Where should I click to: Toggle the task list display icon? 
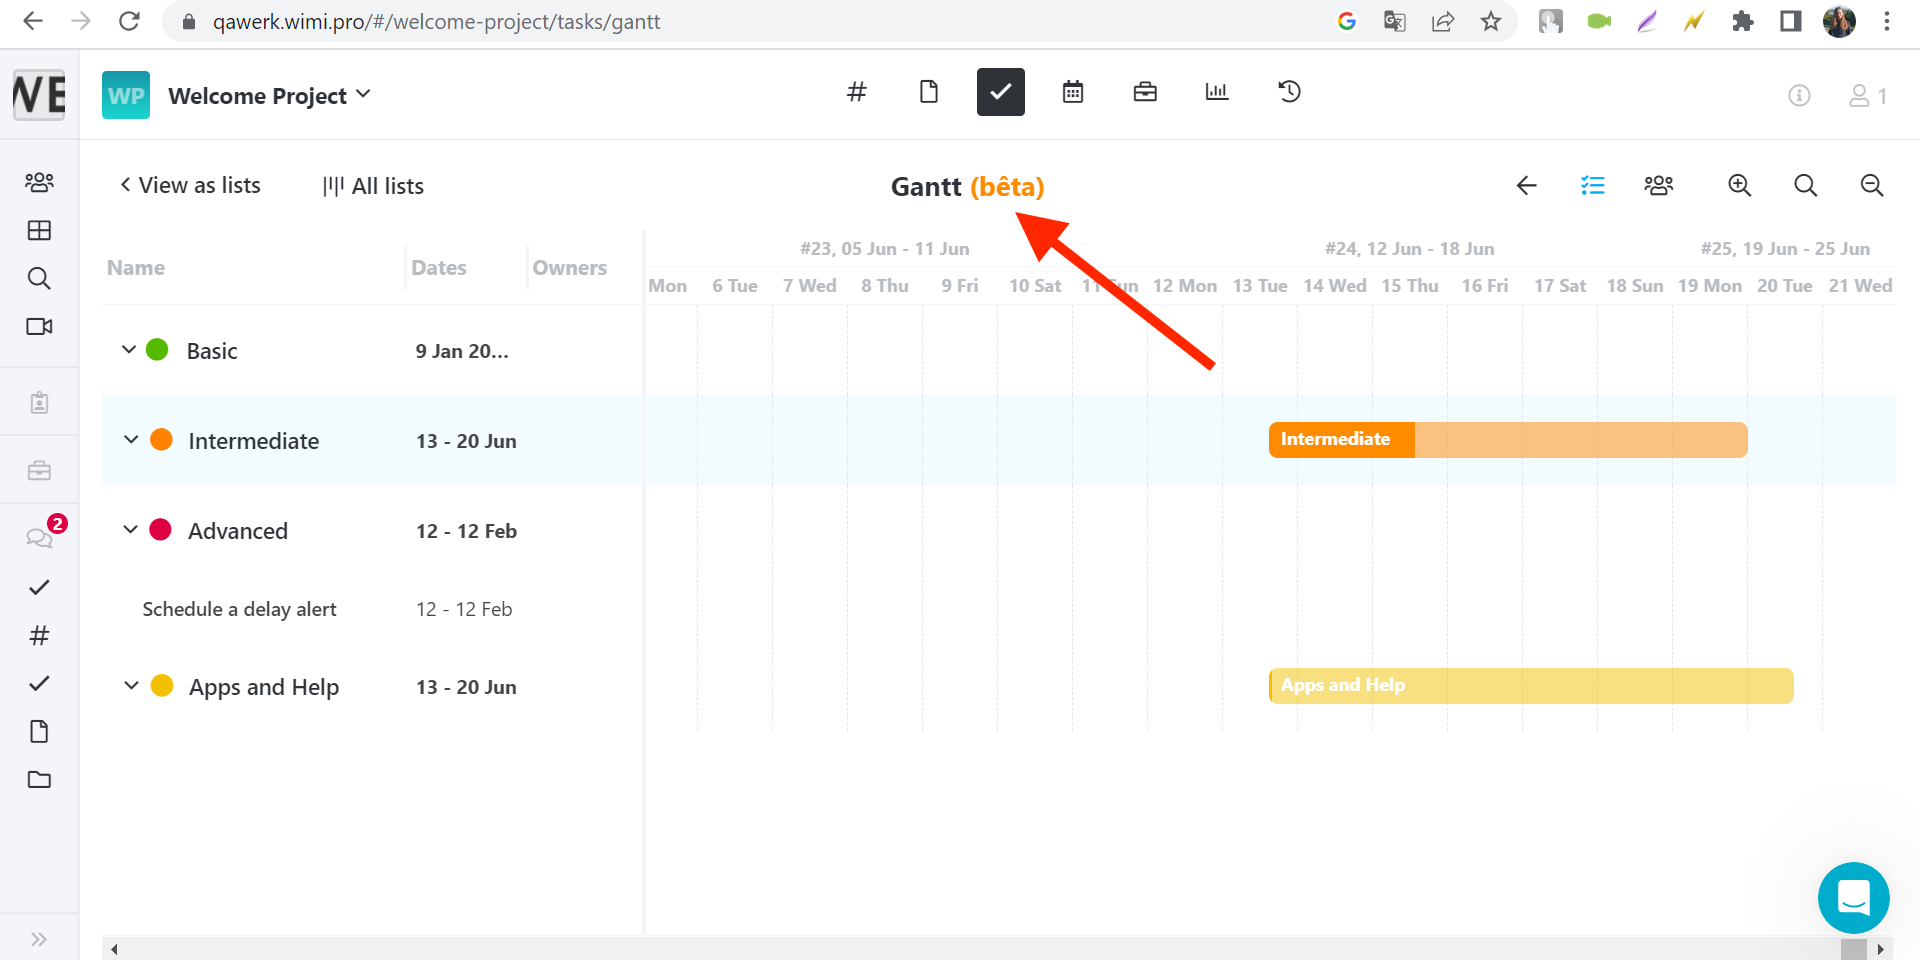1592,186
